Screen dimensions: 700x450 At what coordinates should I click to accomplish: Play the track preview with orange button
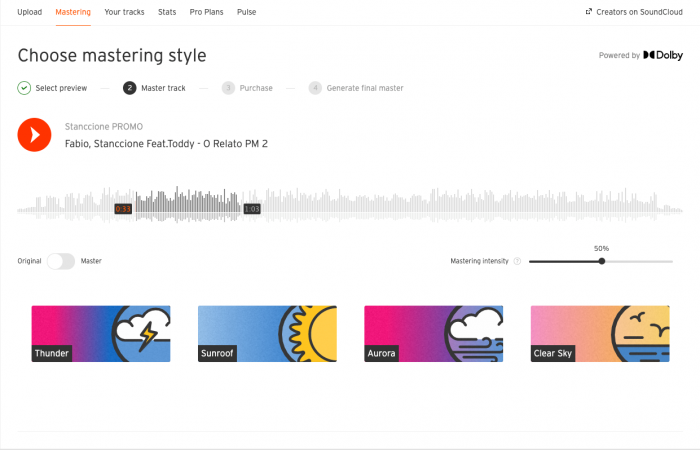(x=34, y=135)
